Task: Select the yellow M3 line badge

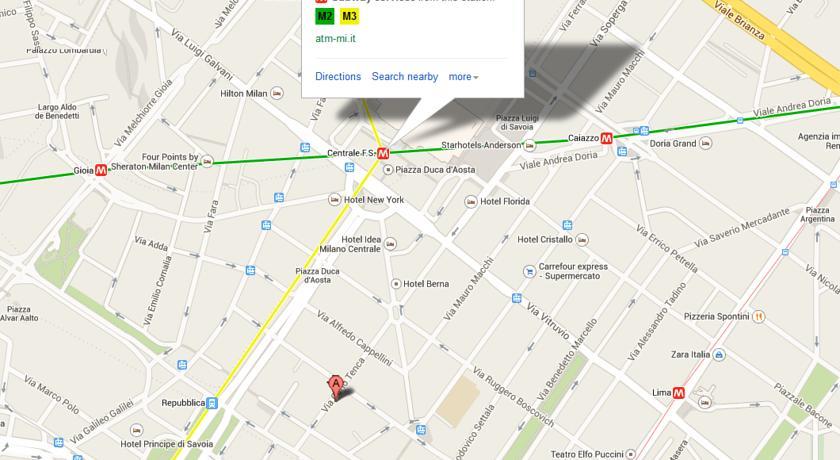Action: pos(349,16)
